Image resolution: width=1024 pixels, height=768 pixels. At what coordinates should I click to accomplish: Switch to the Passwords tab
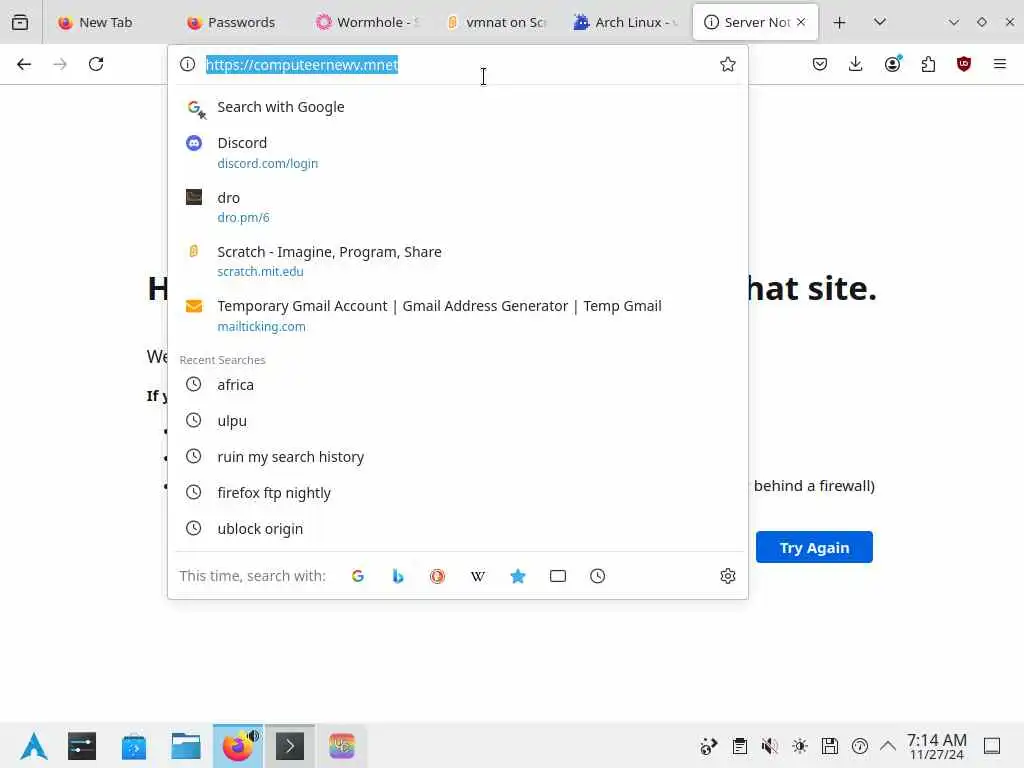click(x=235, y=22)
